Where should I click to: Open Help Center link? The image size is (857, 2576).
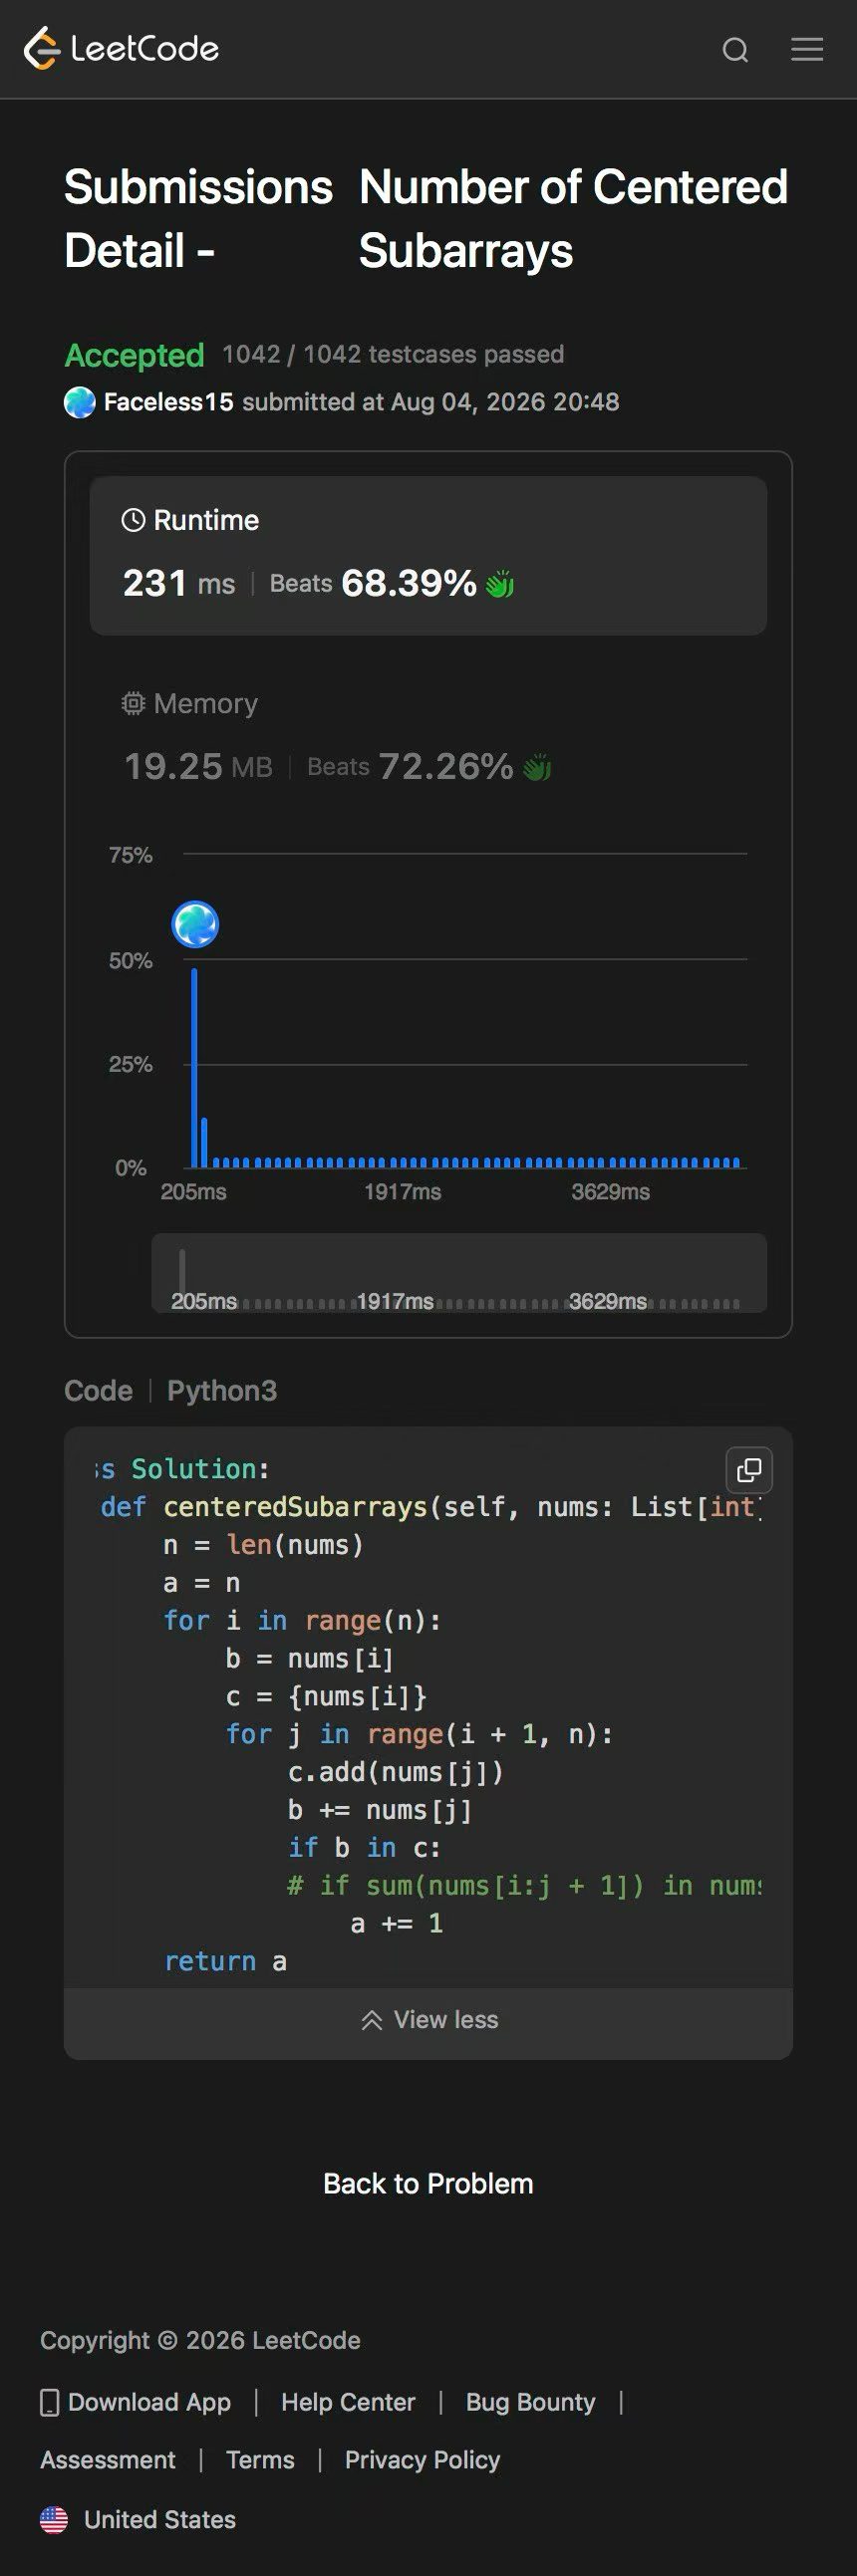click(348, 2402)
